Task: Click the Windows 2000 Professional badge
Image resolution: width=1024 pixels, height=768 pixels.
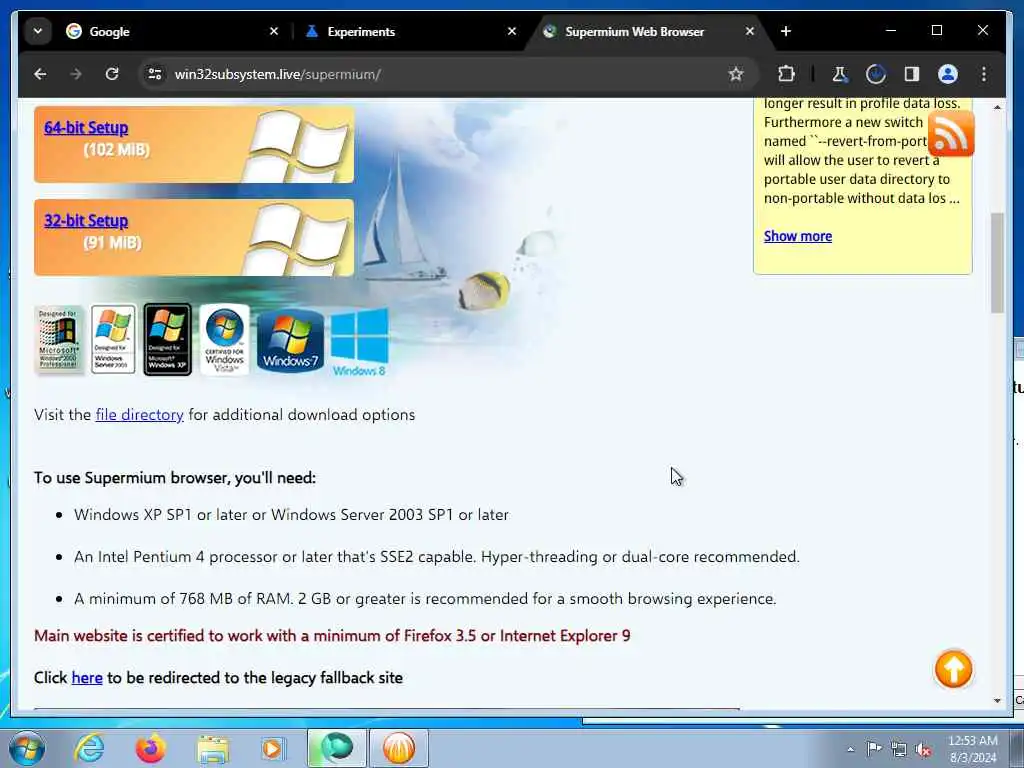Action: click(59, 340)
